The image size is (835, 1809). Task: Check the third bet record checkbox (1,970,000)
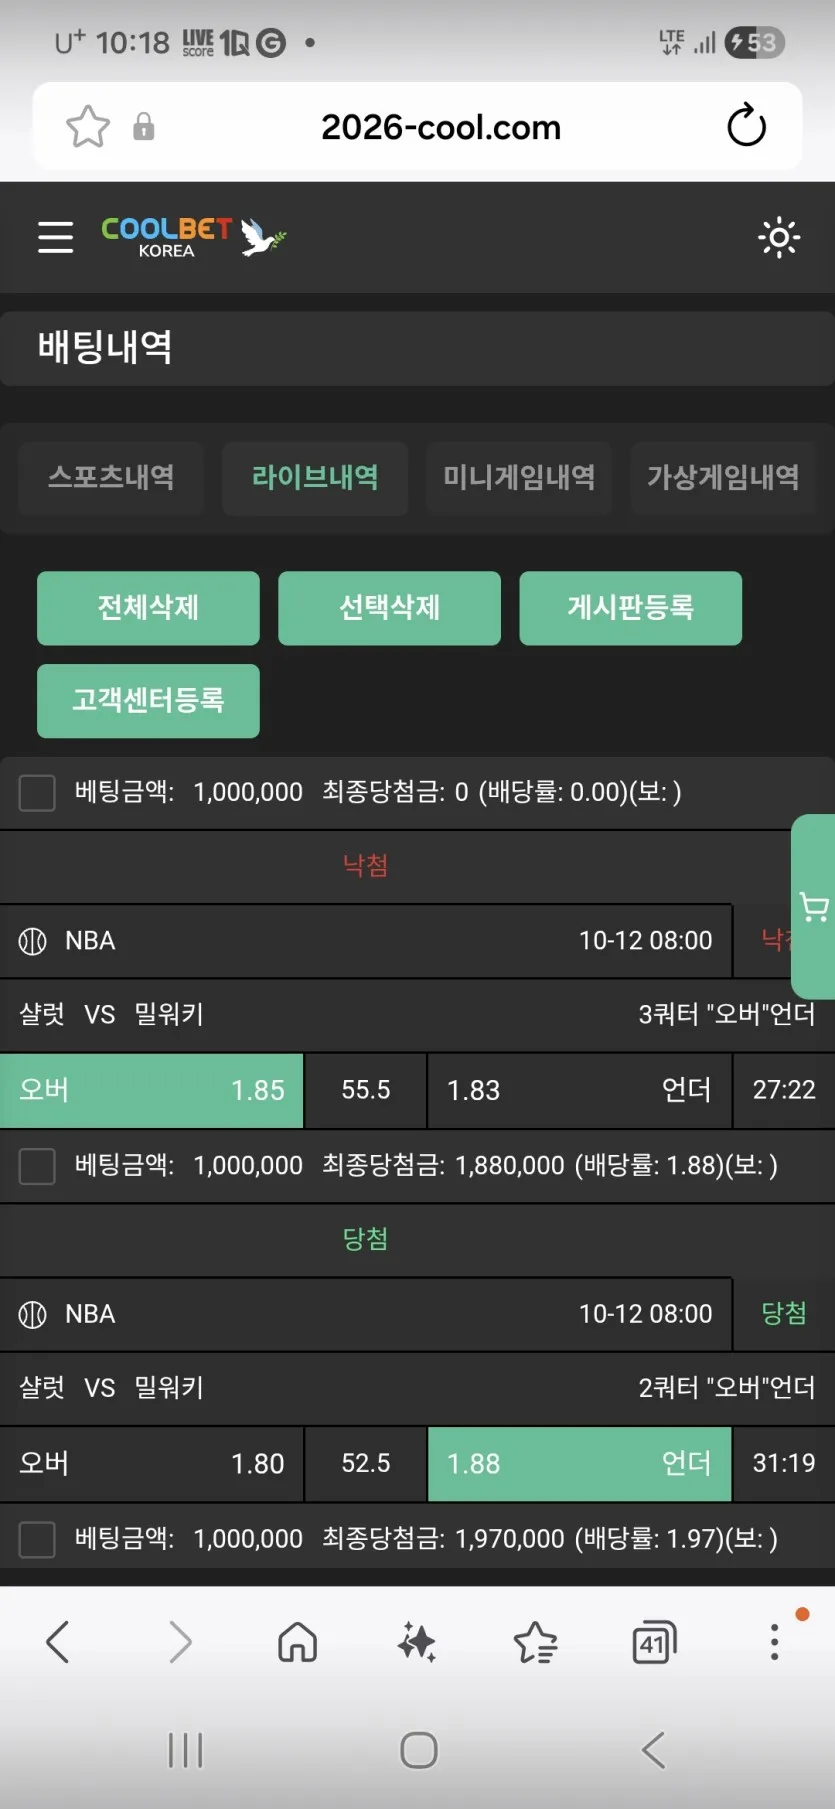(37, 1539)
